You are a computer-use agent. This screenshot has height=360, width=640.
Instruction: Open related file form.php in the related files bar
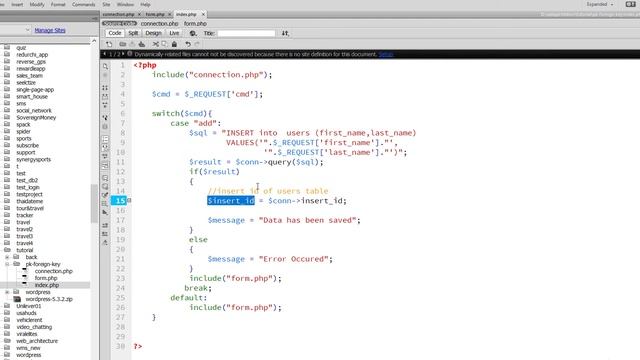pos(195,24)
